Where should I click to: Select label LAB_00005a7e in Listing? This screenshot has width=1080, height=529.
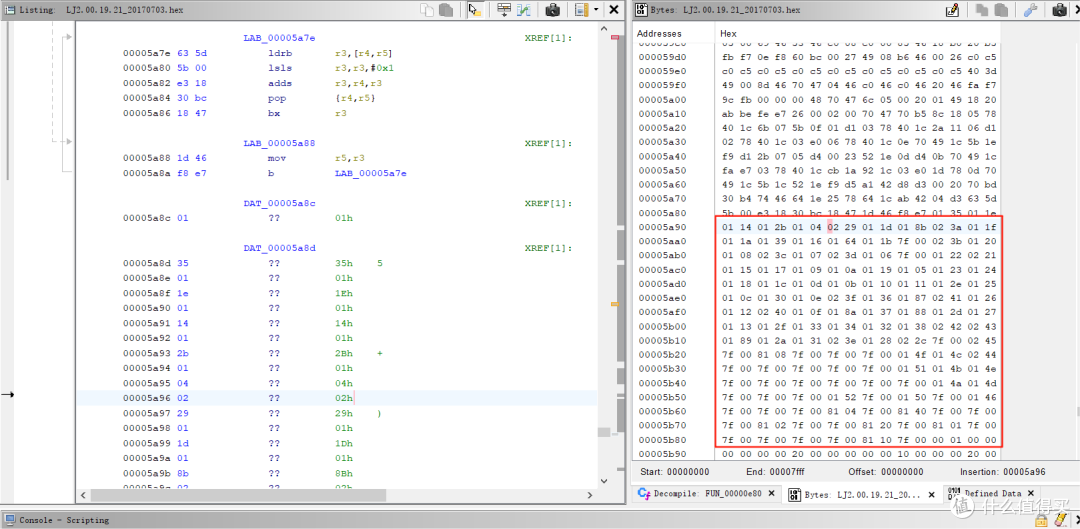pos(279,38)
